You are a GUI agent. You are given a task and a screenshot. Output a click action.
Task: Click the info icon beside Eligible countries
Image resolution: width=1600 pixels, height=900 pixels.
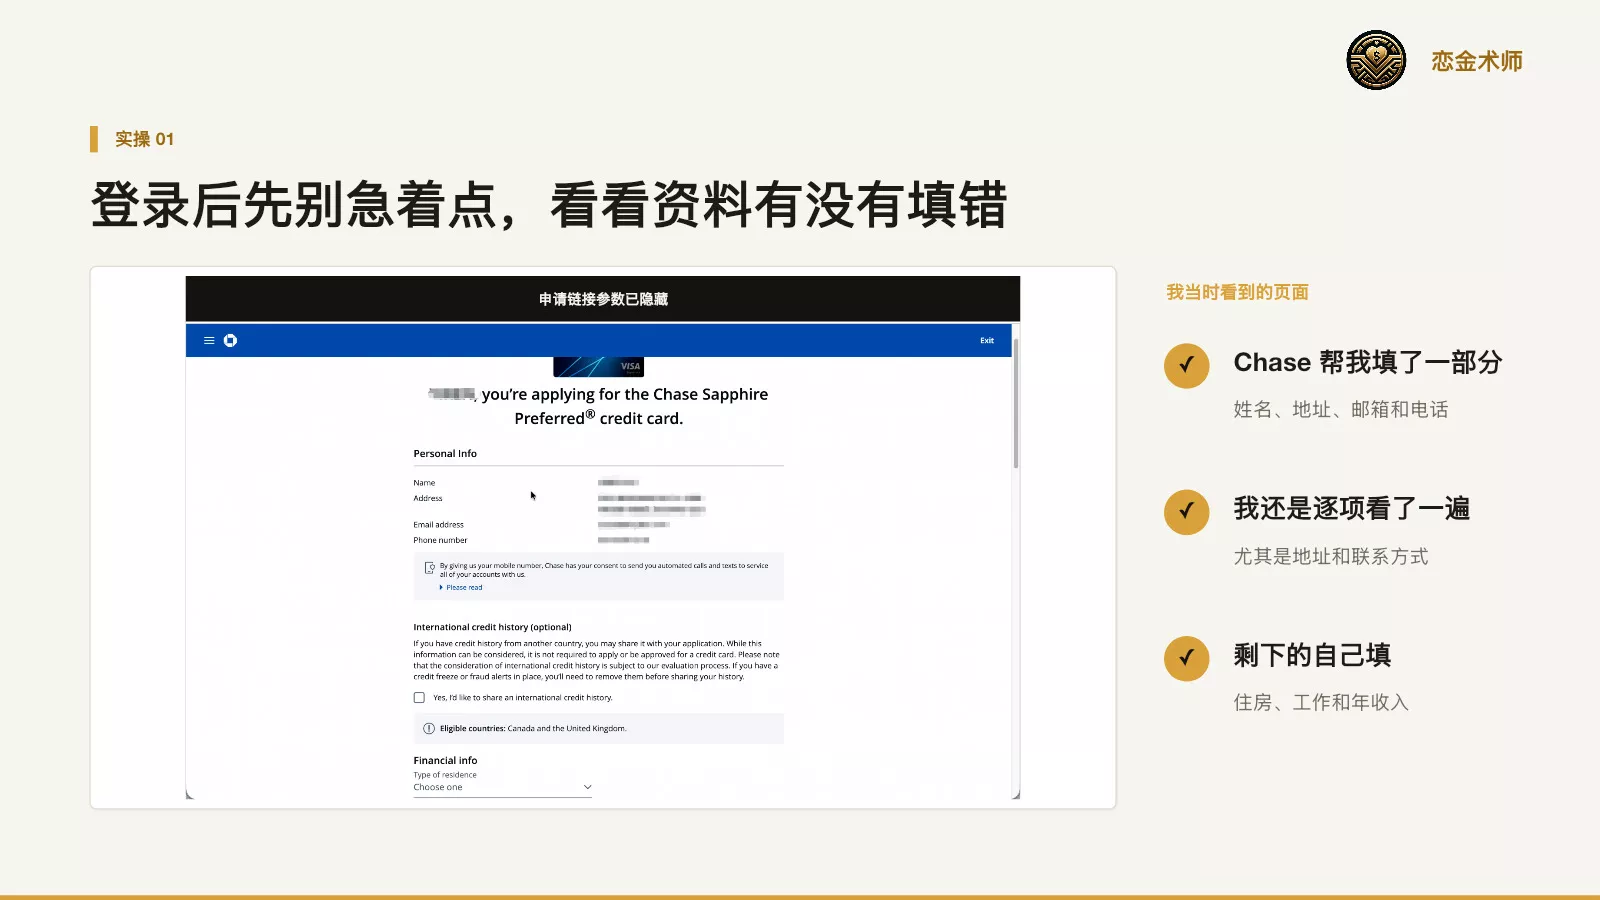point(429,729)
